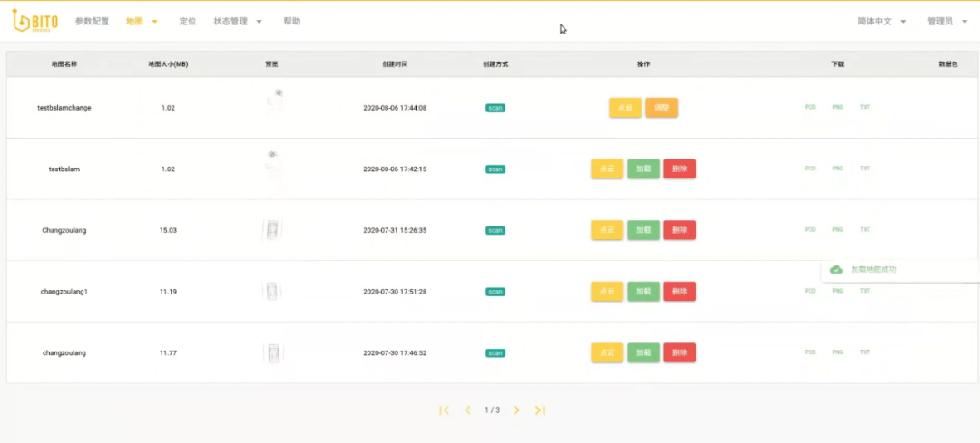Click the scan tag for testbslamchange

[x=495, y=108]
